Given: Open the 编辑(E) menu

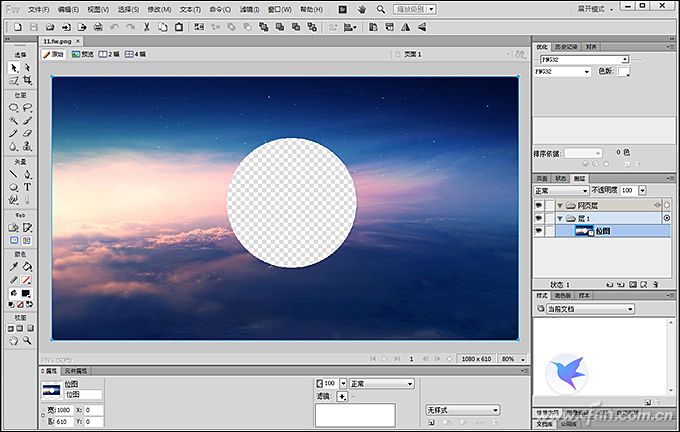Looking at the screenshot, I should [69, 9].
